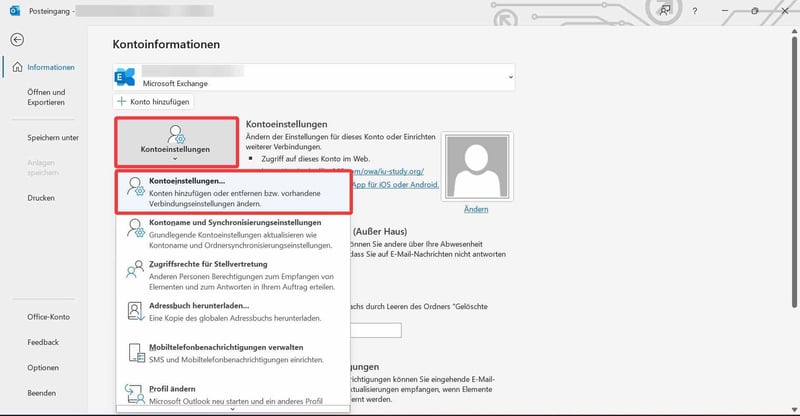This screenshot has height=416, width=800.
Task: Click the profile picture placeholder
Action: pyautogui.click(x=477, y=166)
